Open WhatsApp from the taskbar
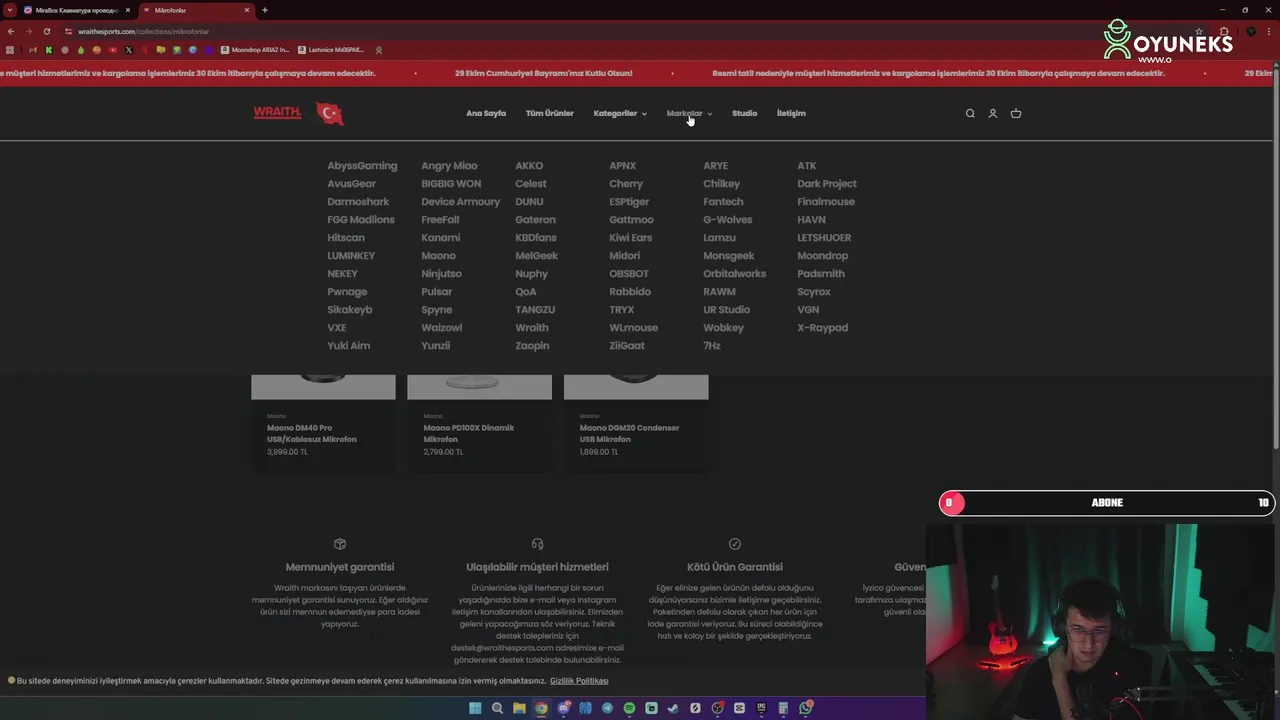The height and width of the screenshot is (720, 1280). tap(805, 708)
